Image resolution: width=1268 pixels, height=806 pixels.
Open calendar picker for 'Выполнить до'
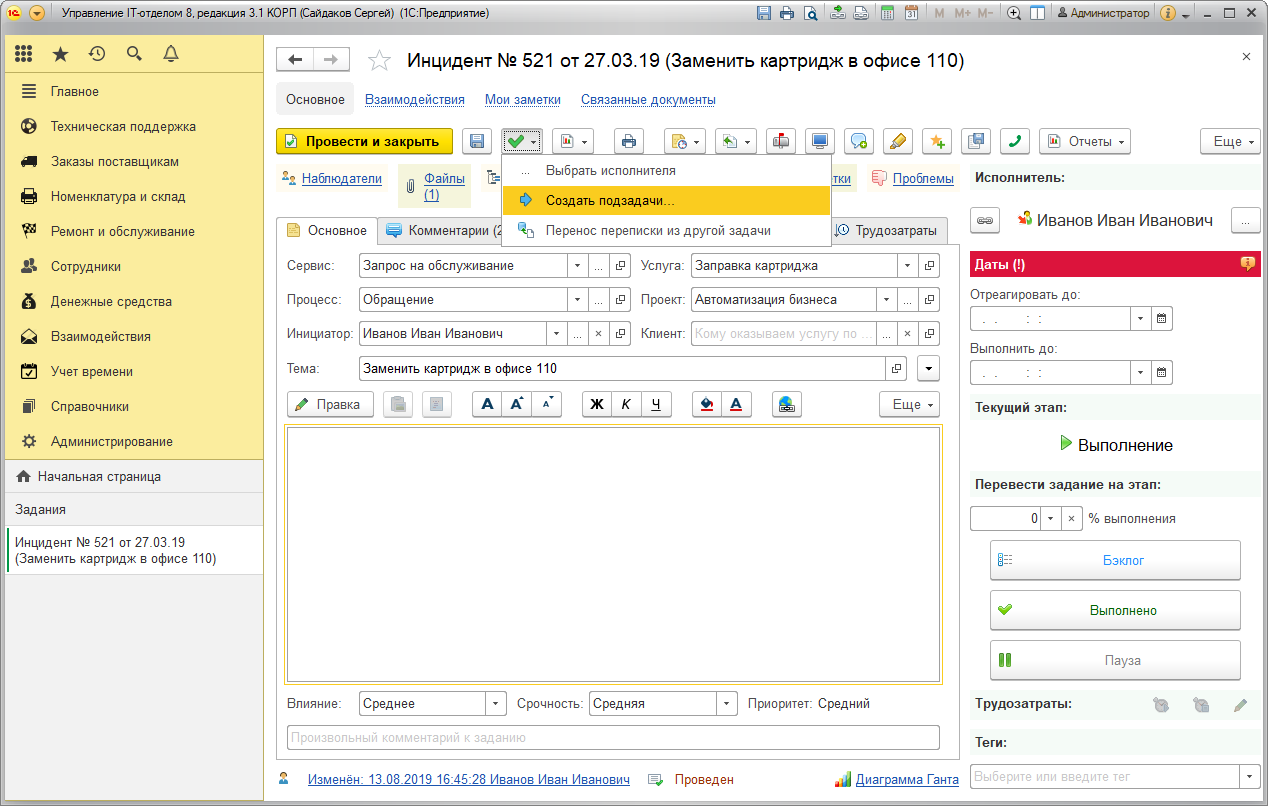pyautogui.click(x=1162, y=373)
